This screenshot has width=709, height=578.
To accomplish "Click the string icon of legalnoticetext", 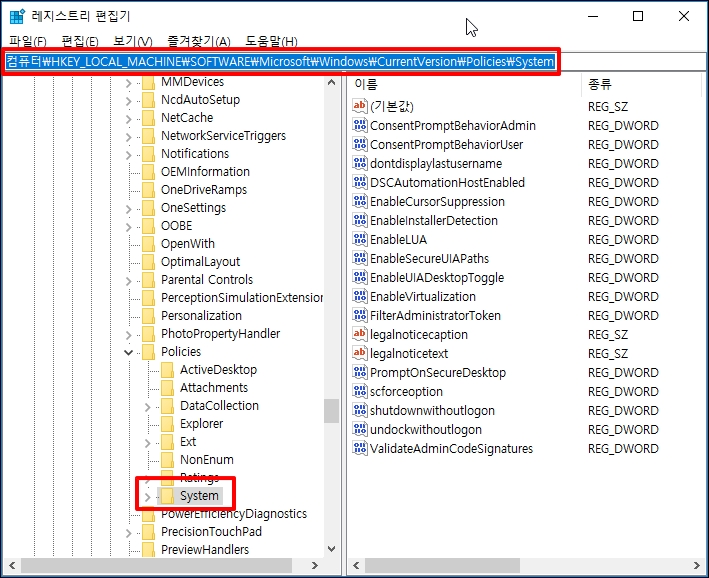I will [360, 353].
